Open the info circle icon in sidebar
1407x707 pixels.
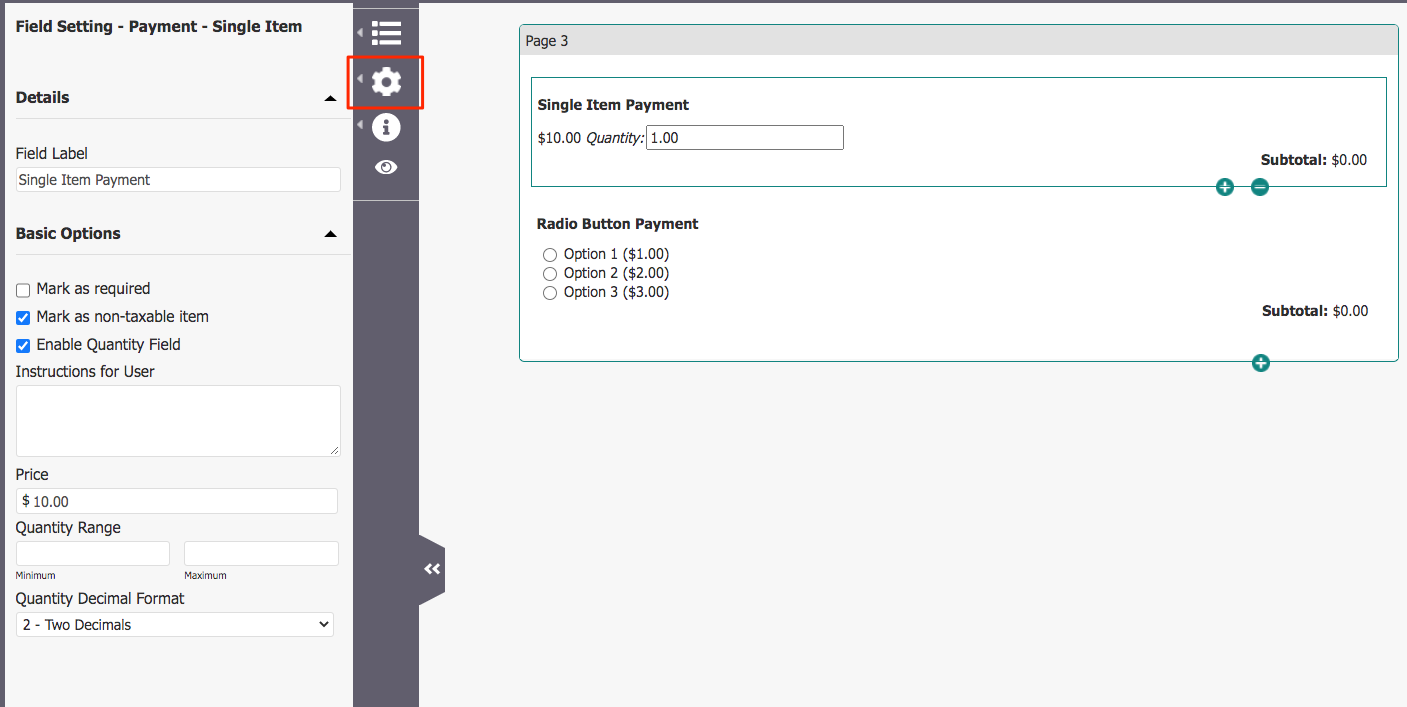coord(386,127)
